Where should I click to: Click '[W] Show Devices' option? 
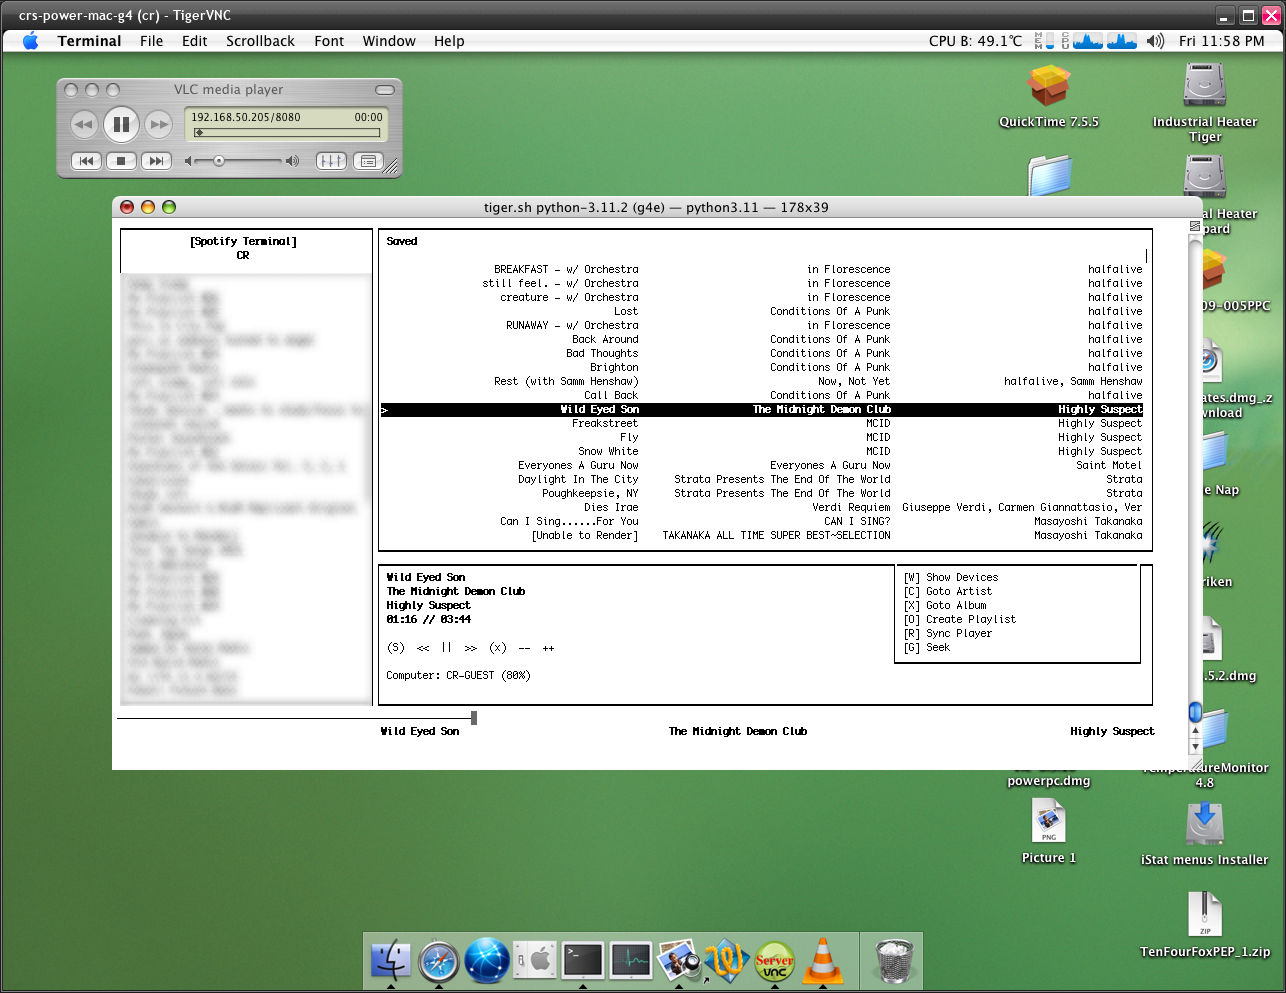951,577
